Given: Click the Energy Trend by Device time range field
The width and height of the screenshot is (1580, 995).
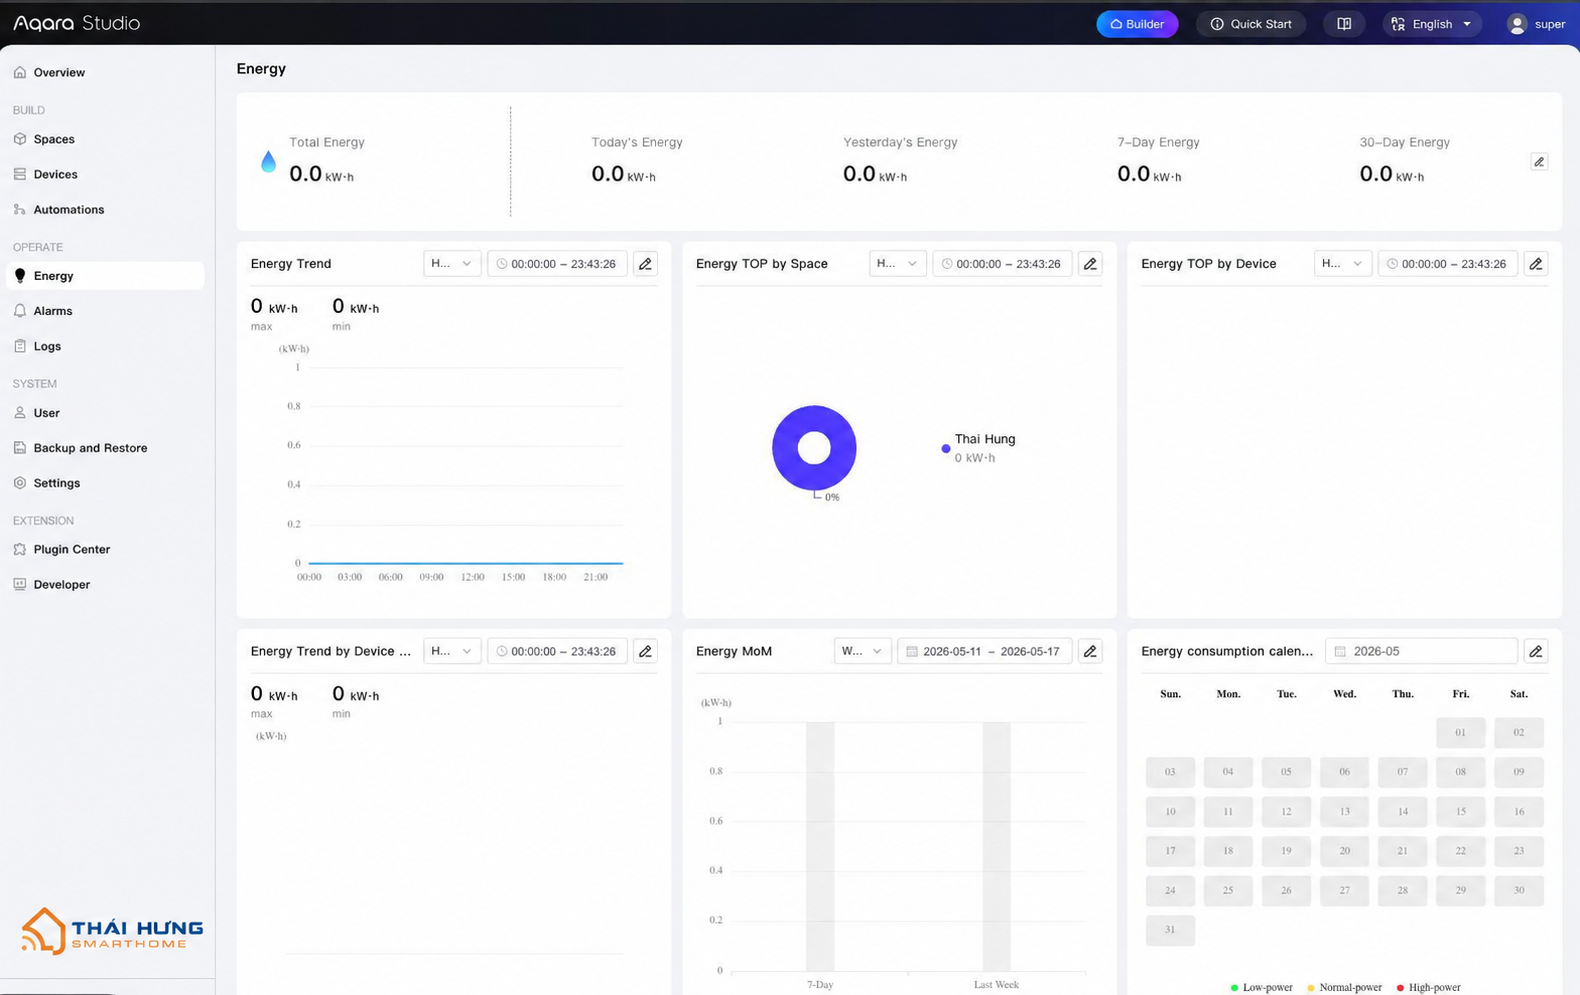Looking at the screenshot, I should click(557, 651).
